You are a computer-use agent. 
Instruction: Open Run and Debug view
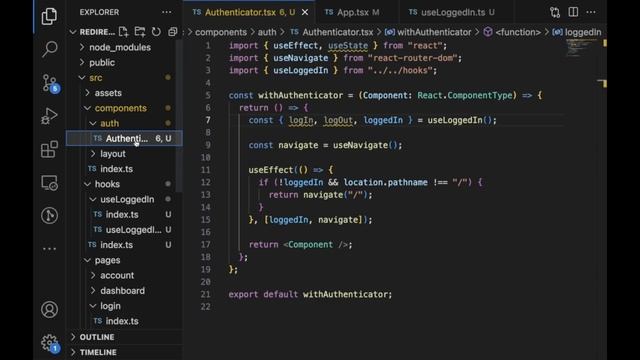[x=49, y=116]
